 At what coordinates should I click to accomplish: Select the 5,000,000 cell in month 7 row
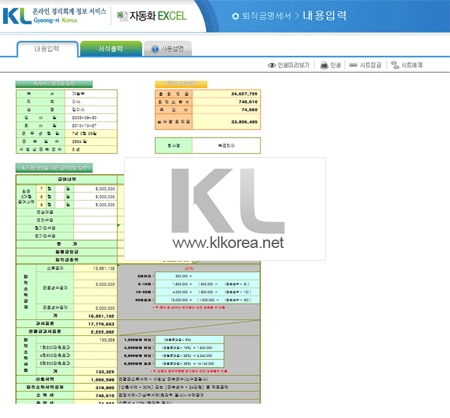(x=95, y=189)
